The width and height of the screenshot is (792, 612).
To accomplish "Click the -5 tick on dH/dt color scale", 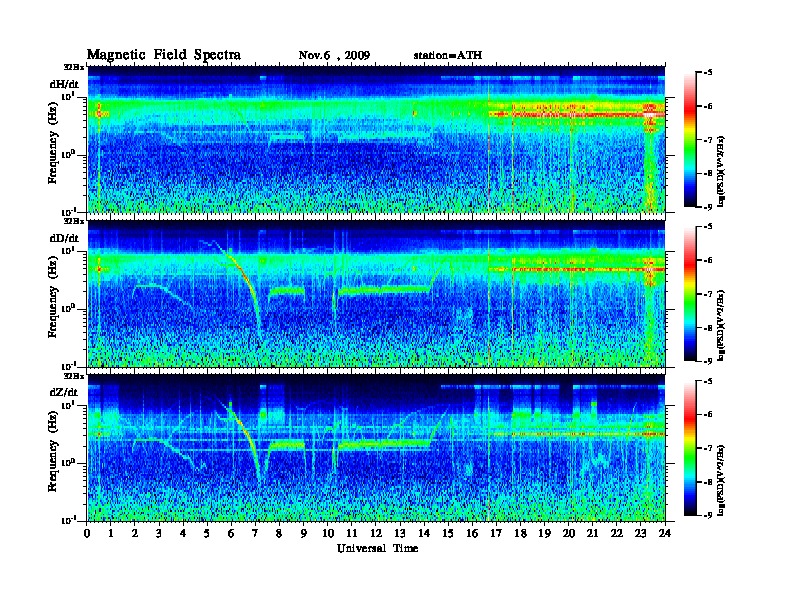I will tap(708, 73).
